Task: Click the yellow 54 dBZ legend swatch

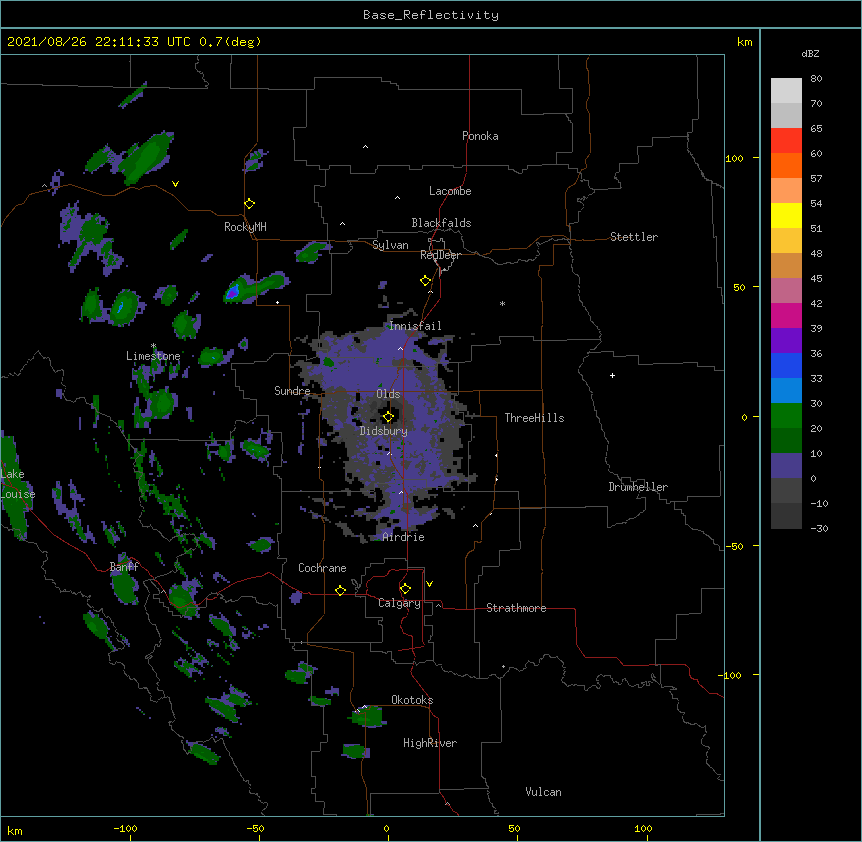Action: point(786,215)
